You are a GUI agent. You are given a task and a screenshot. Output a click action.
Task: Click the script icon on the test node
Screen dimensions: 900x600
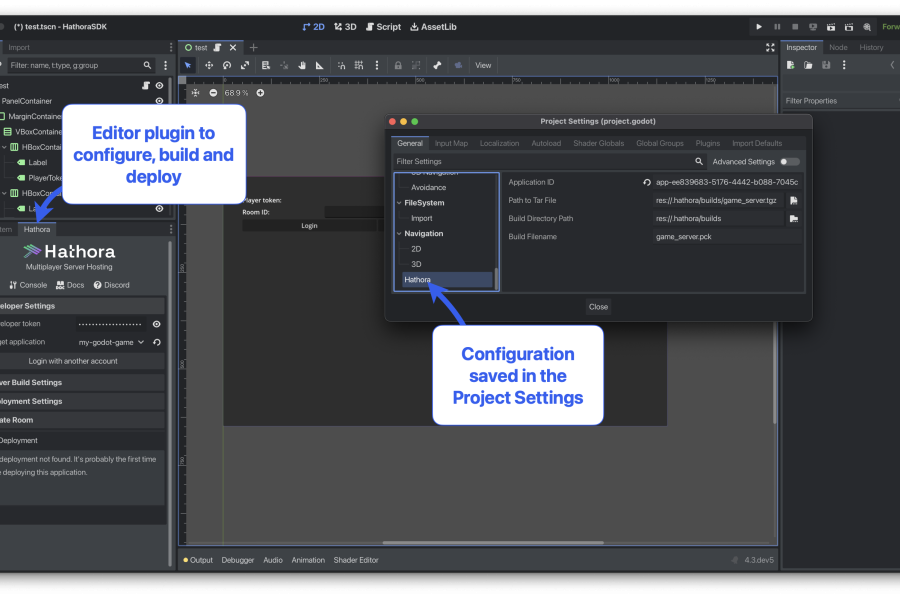pos(146,86)
